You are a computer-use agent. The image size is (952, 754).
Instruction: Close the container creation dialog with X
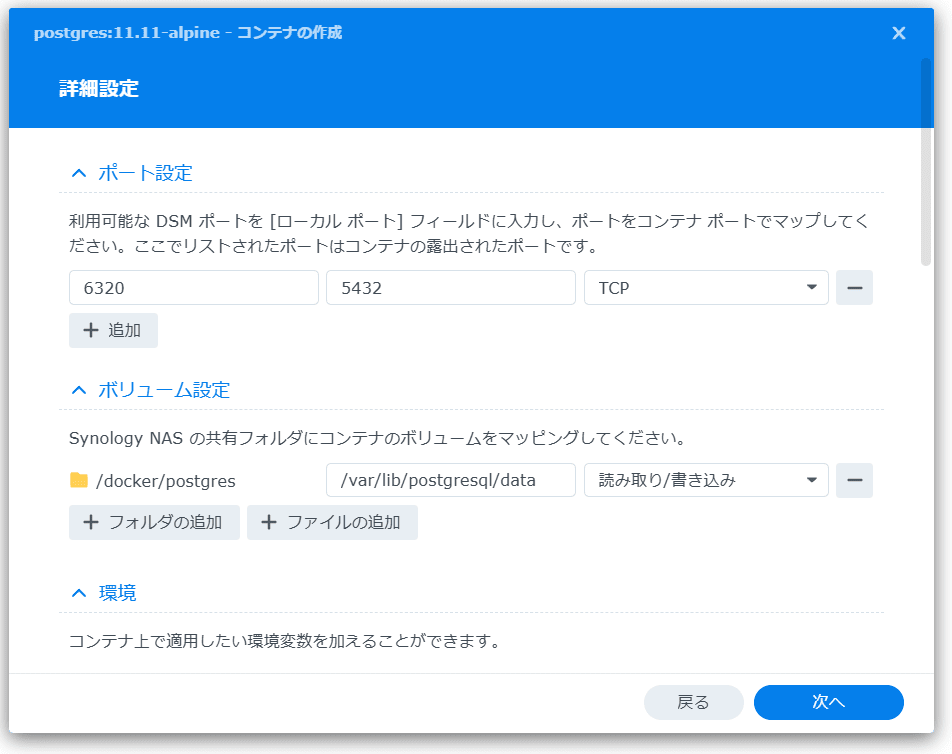(898, 32)
